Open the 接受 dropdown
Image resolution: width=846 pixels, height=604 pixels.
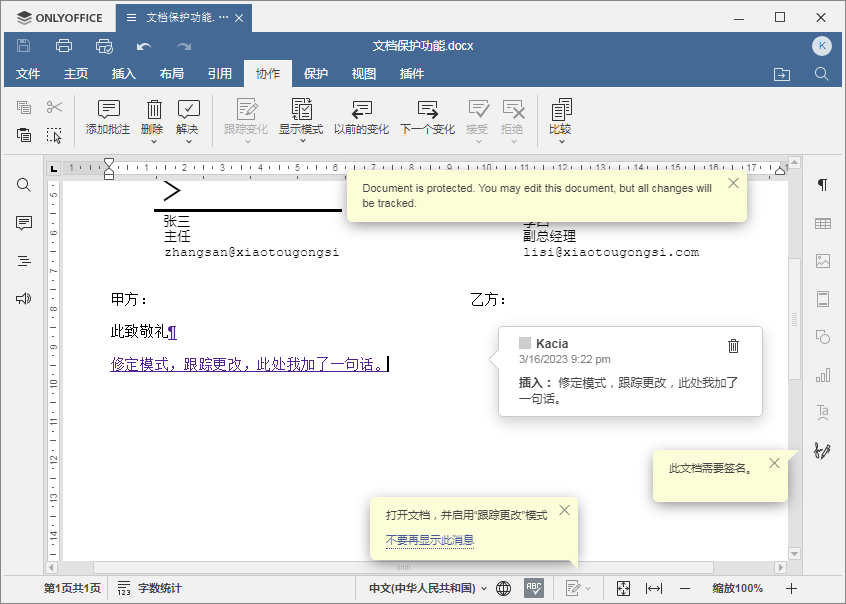pyautogui.click(x=479, y=141)
